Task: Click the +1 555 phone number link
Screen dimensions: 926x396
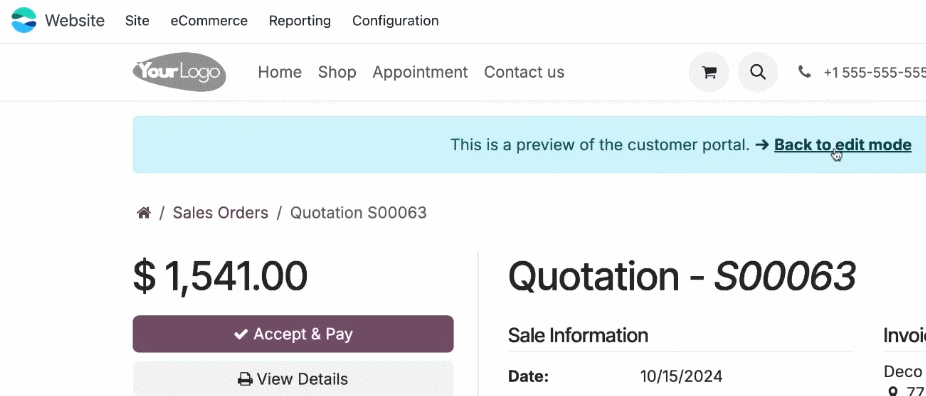Action: click(875, 72)
